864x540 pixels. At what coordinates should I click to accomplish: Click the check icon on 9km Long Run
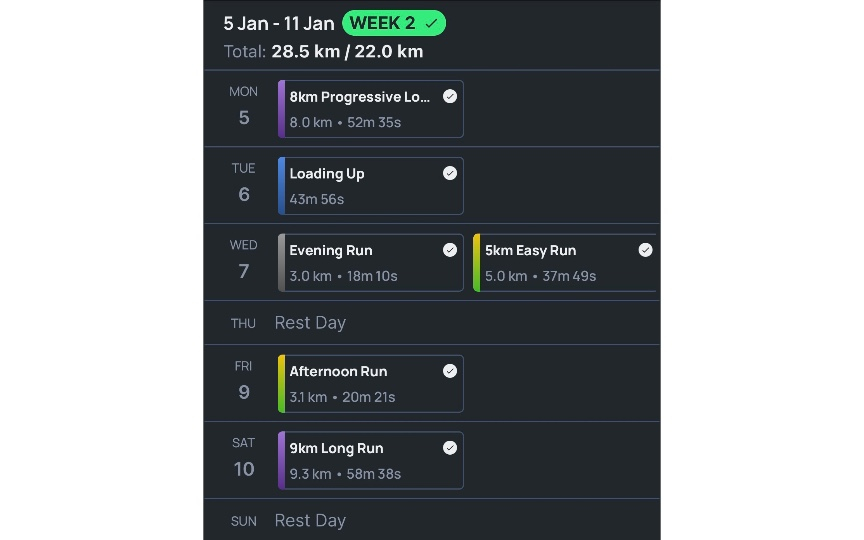point(450,448)
